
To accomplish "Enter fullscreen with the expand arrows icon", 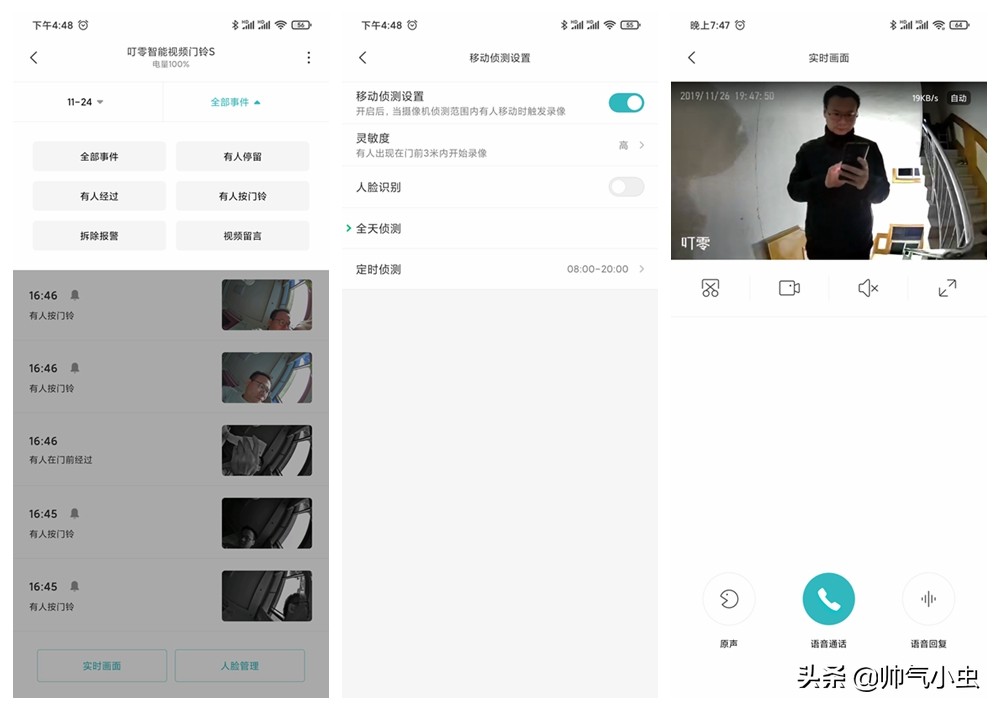I will tap(947, 288).
